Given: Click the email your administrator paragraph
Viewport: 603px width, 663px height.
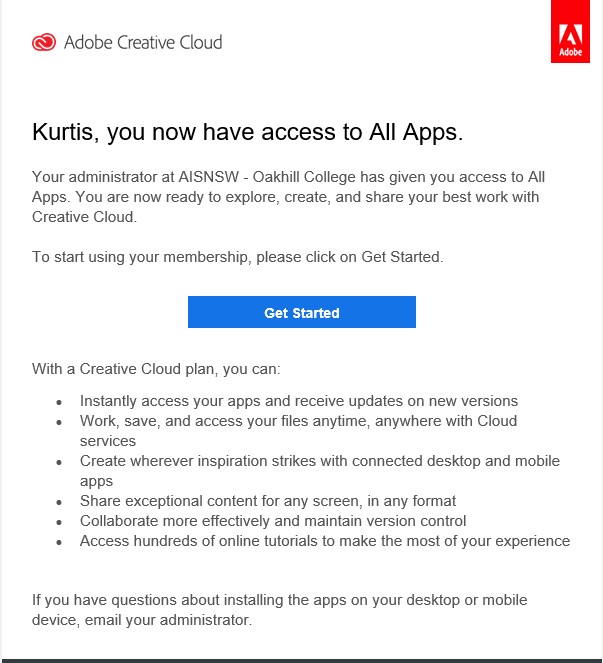Looking at the screenshot, I should 280,610.
